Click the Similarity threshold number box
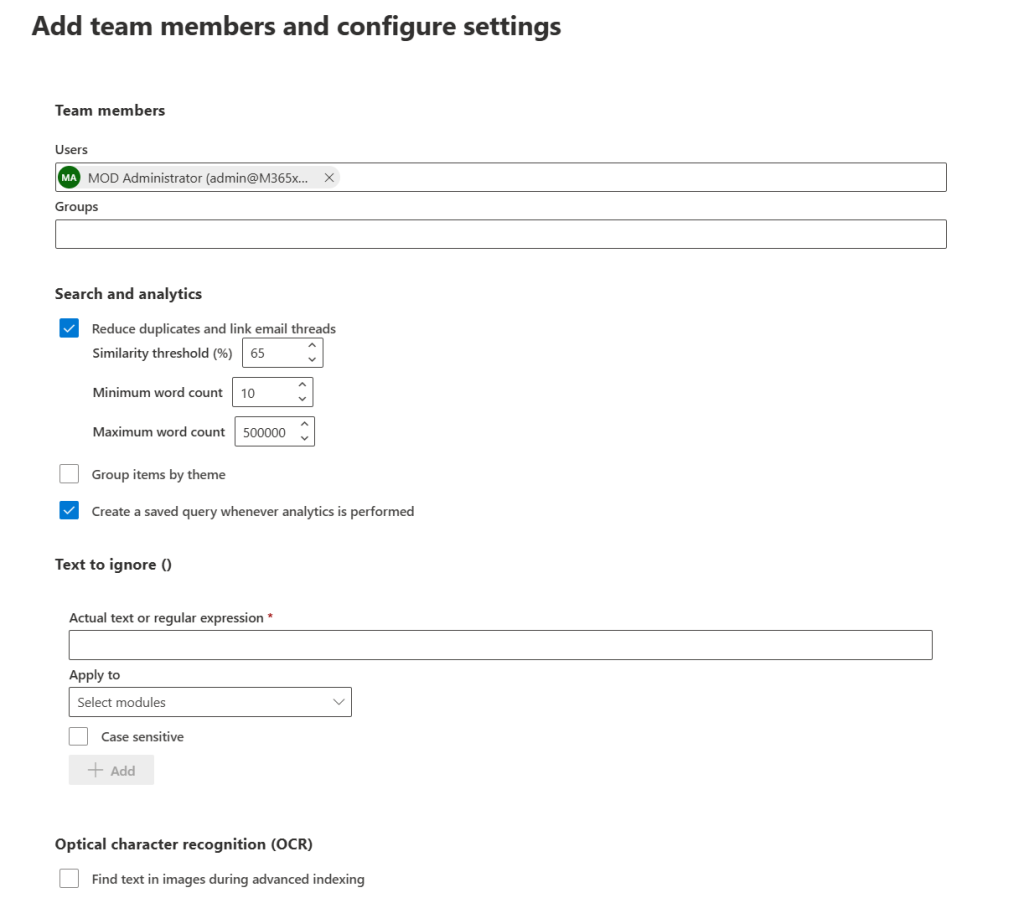1024x898 pixels. point(272,353)
